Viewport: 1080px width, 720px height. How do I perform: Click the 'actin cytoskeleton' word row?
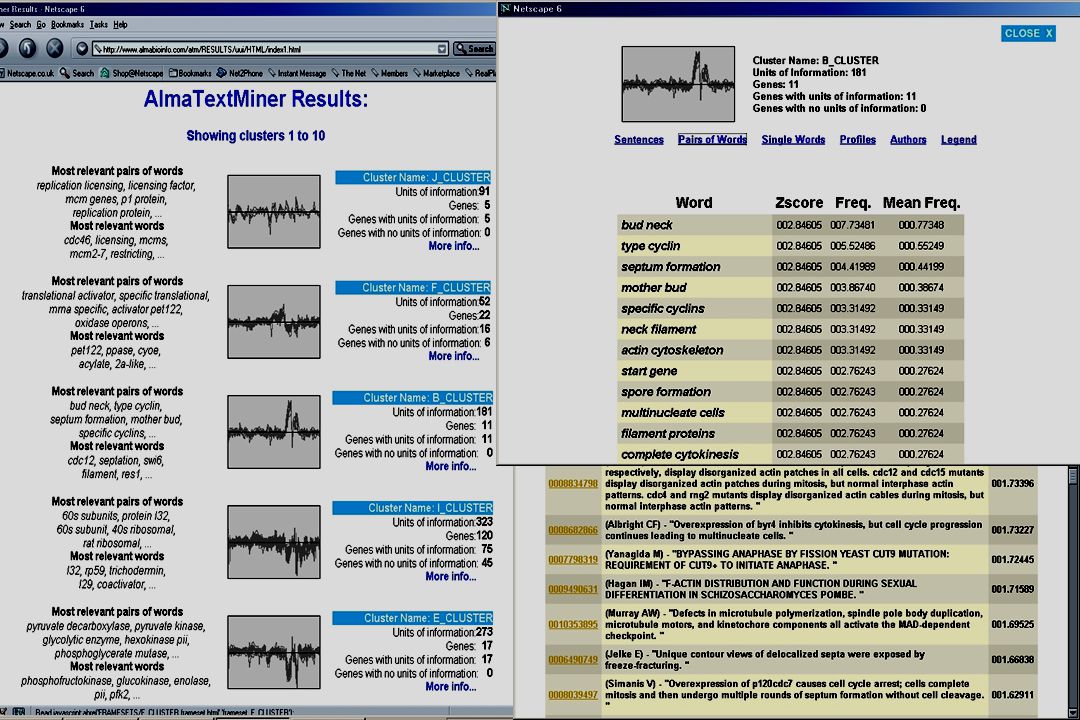tap(791, 350)
